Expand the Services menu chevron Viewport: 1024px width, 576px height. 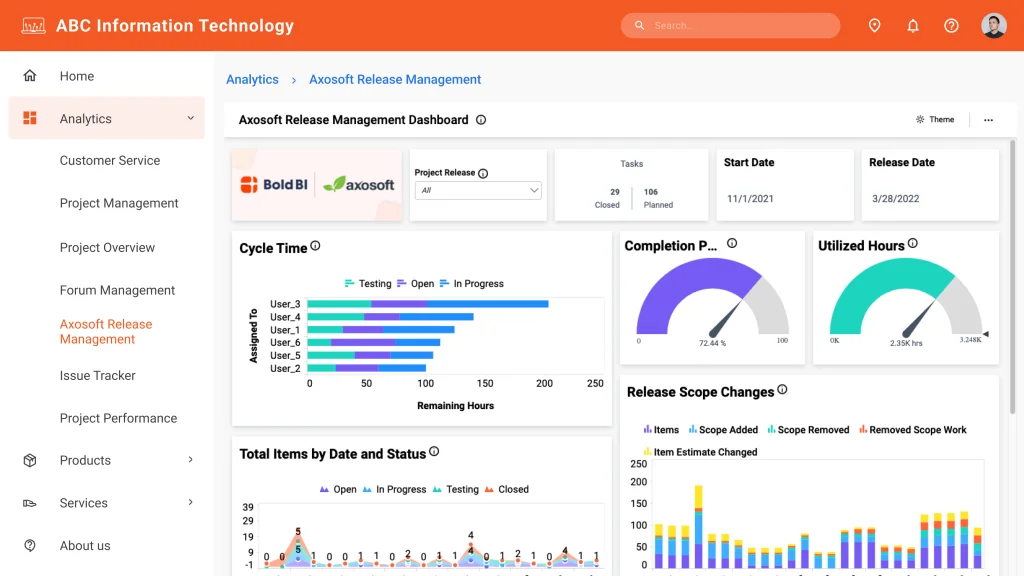coord(191,502)
